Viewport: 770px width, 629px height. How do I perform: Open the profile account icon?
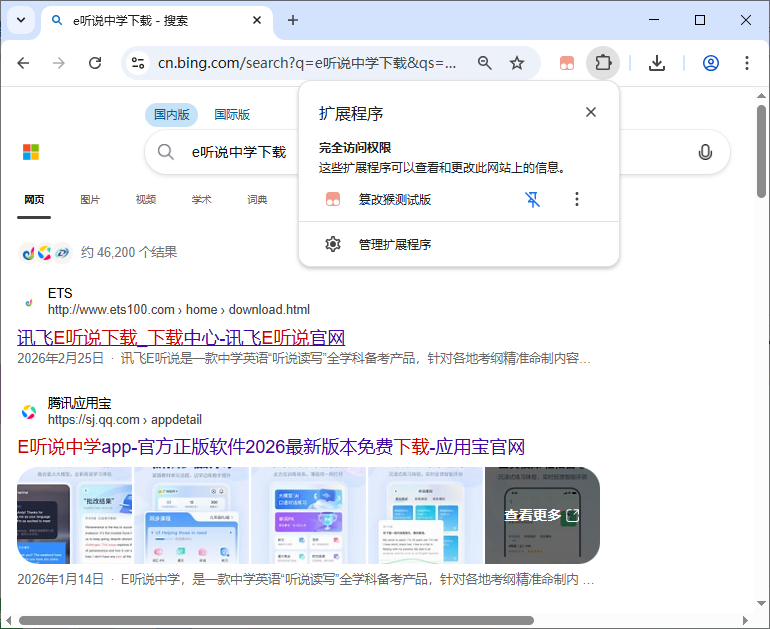coord(711,63)
